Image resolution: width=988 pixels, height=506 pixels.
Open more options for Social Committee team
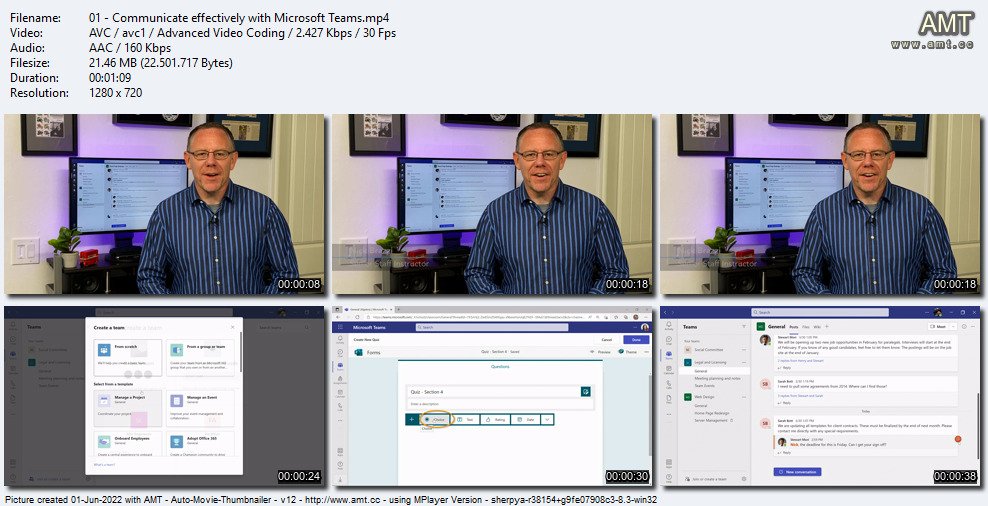coord(744,349)
